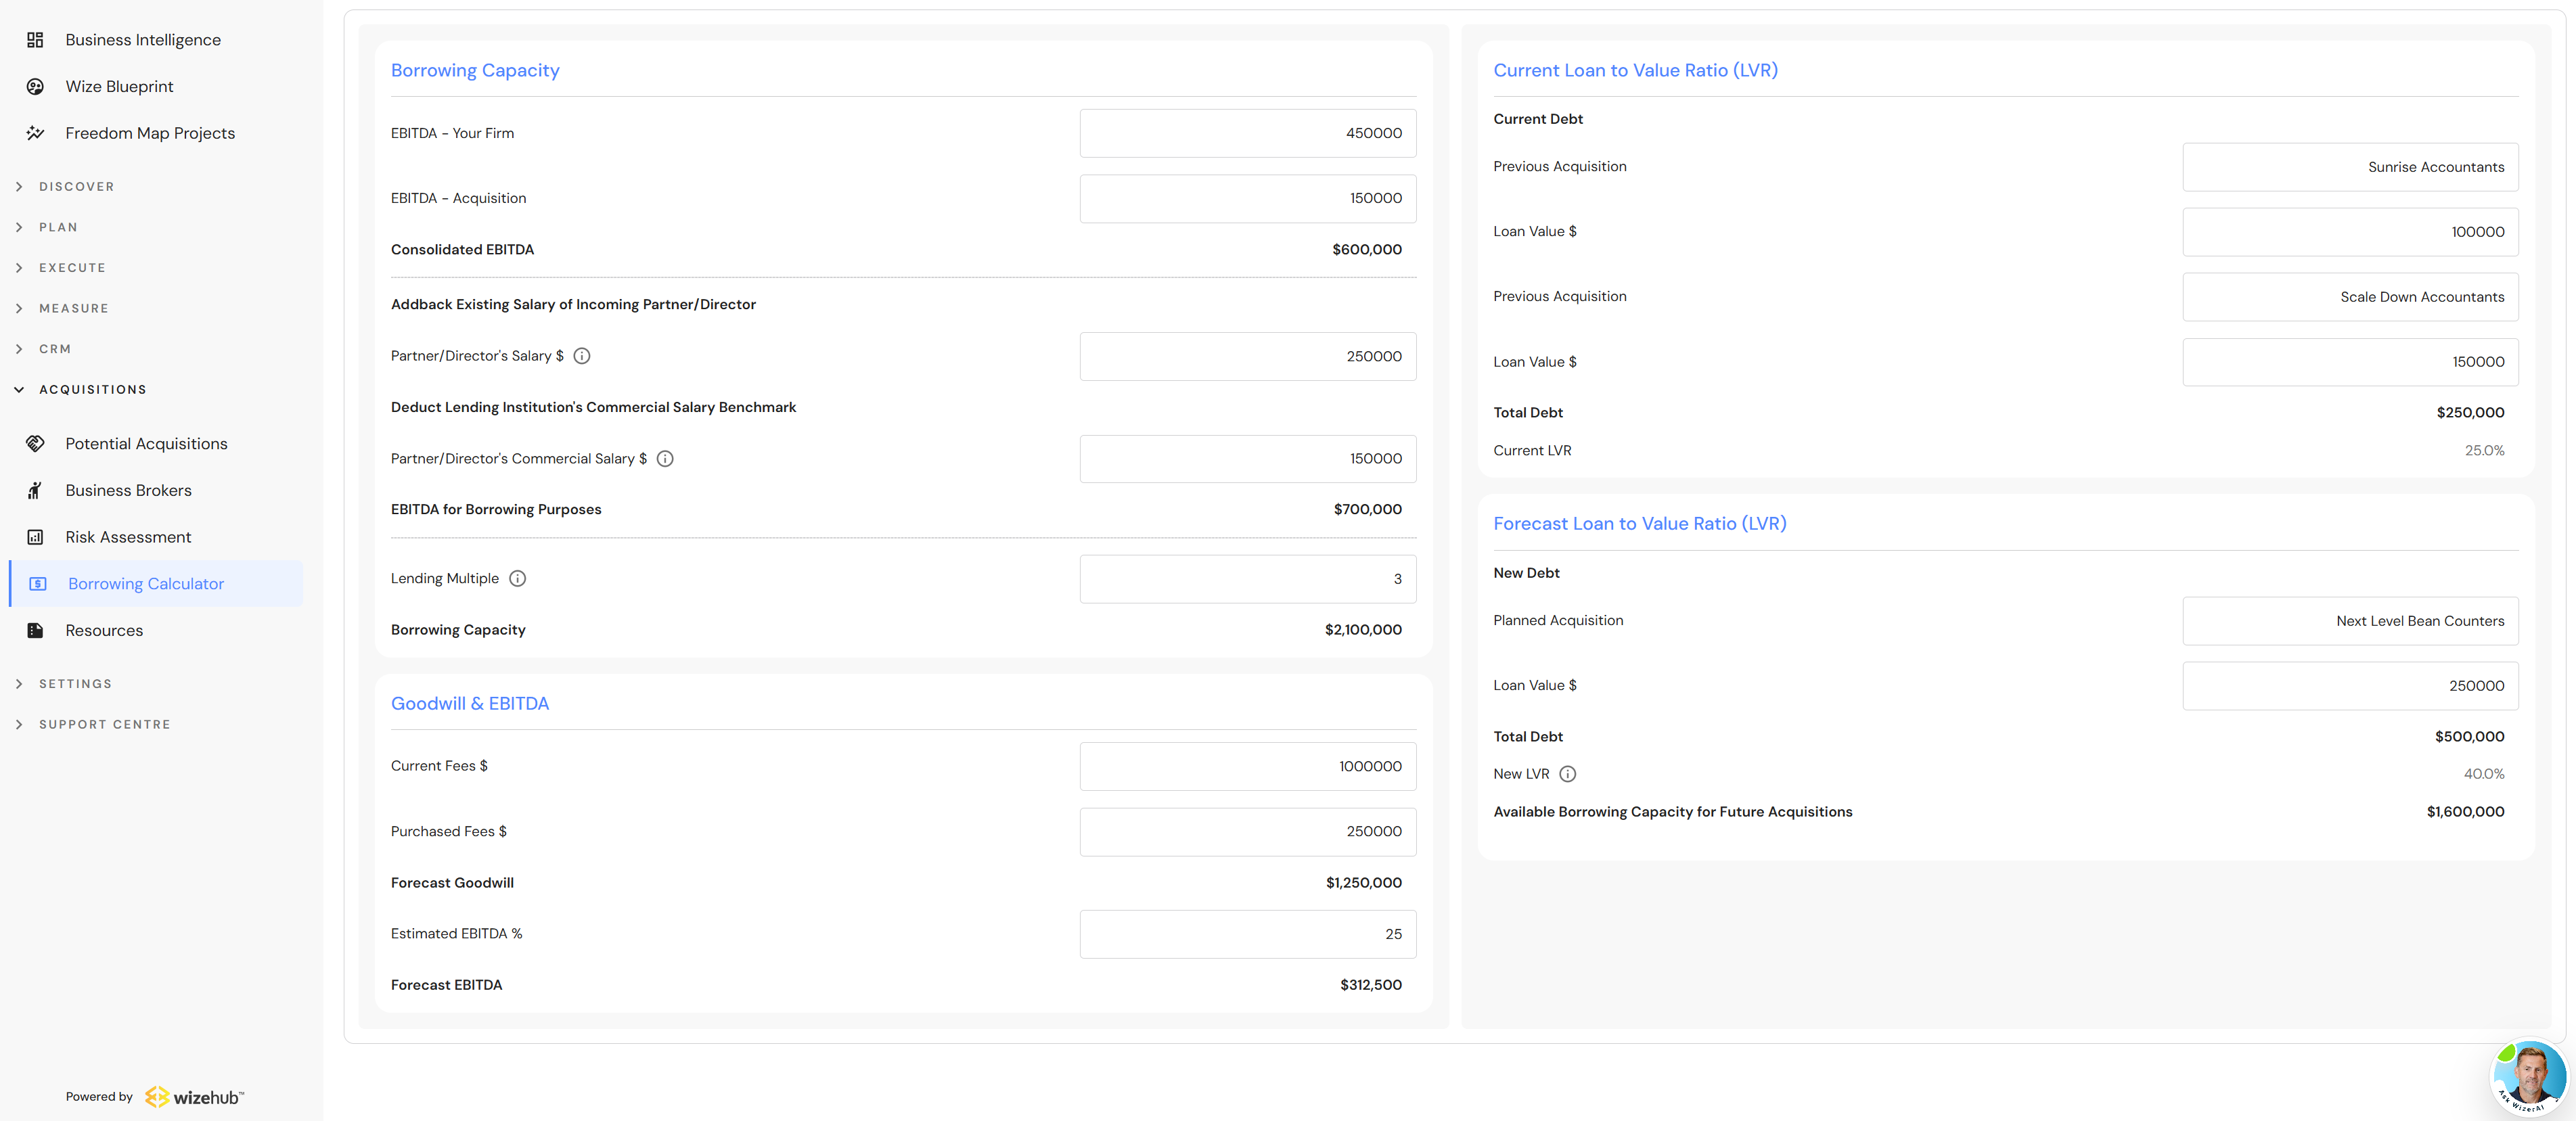Open the Ask WizeAI avatar chat
This screenshot has height=1121, width=2576.
(2529, 1077)
